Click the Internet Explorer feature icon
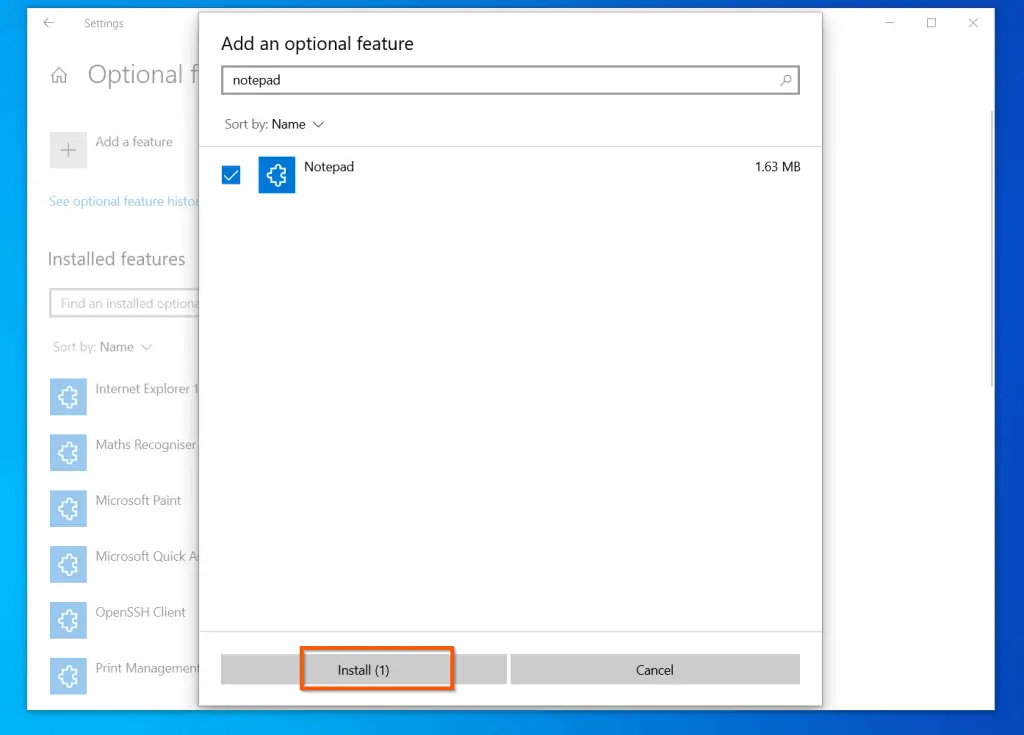Image resolution: width=1024 pixels, height=735 pixels. pos(69,397)
